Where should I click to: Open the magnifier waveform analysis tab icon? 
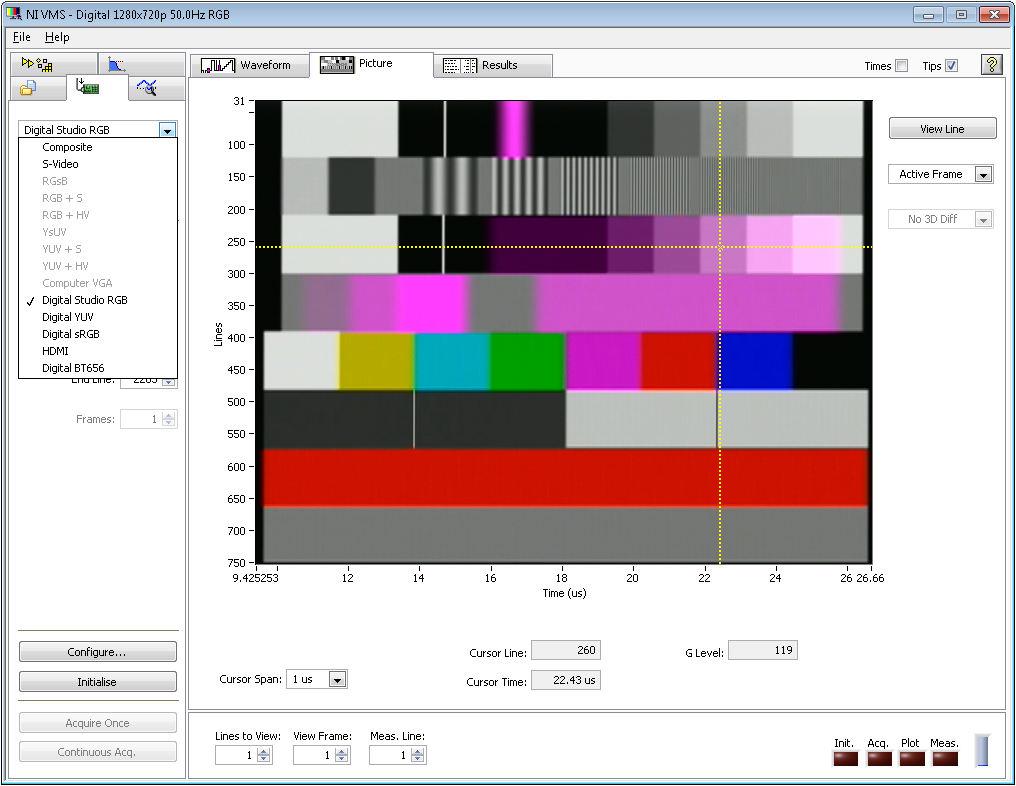click(x=147, y=88)
